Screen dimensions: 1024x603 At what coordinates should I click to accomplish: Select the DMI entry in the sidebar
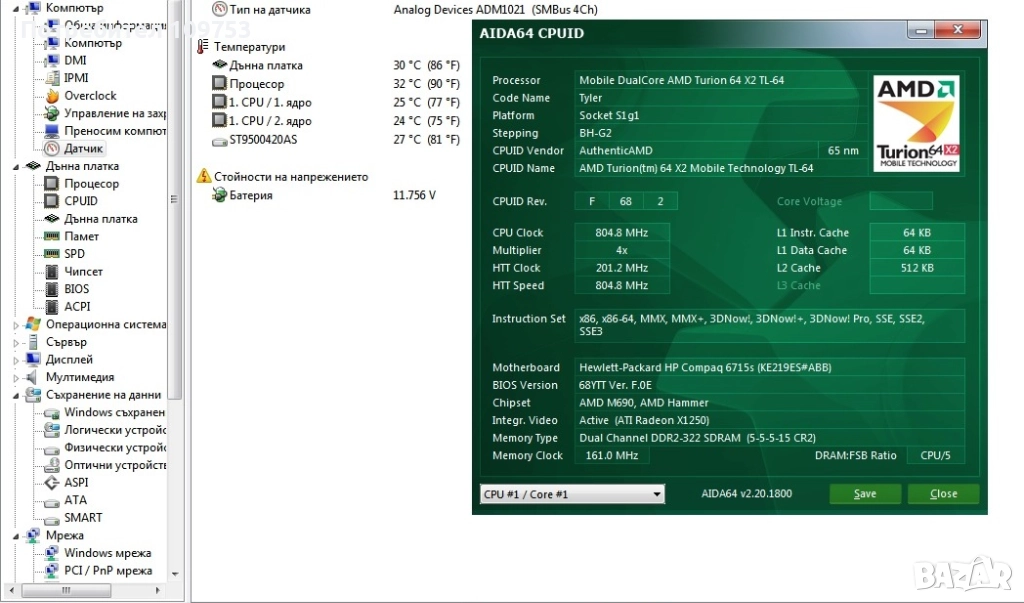[x=75, y=60]
